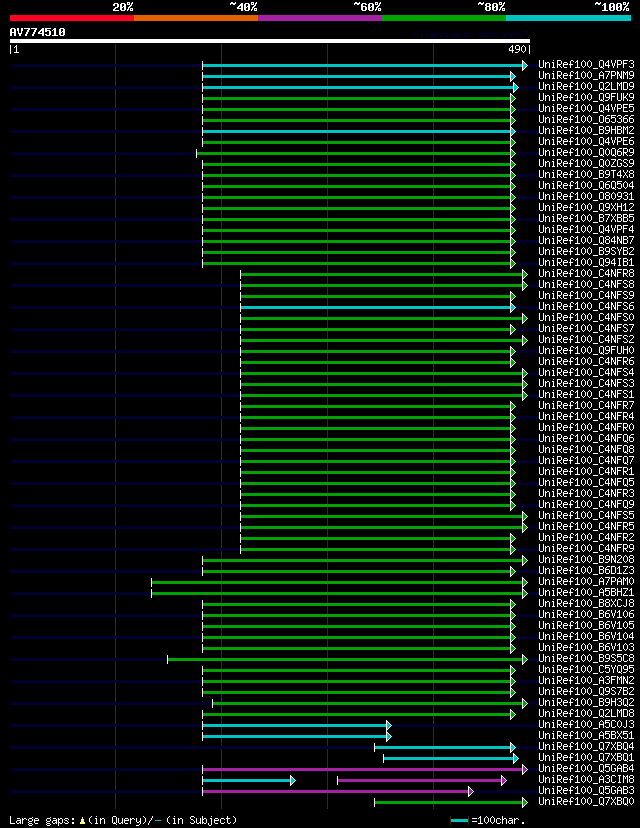Click the cyan ~100% identity legend segment

coord(568,18)
